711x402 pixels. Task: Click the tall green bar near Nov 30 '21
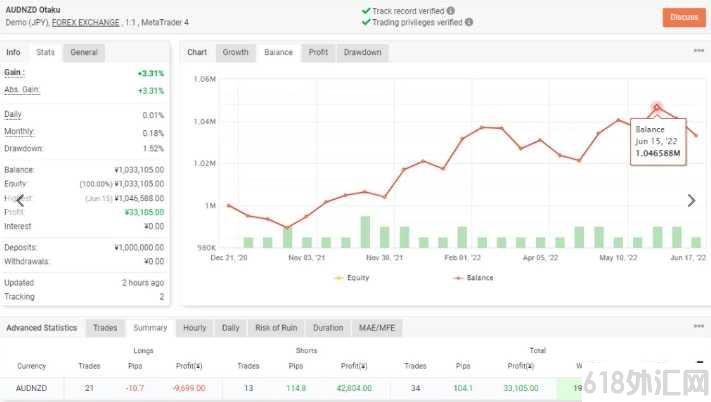click(x=365, y=232)
